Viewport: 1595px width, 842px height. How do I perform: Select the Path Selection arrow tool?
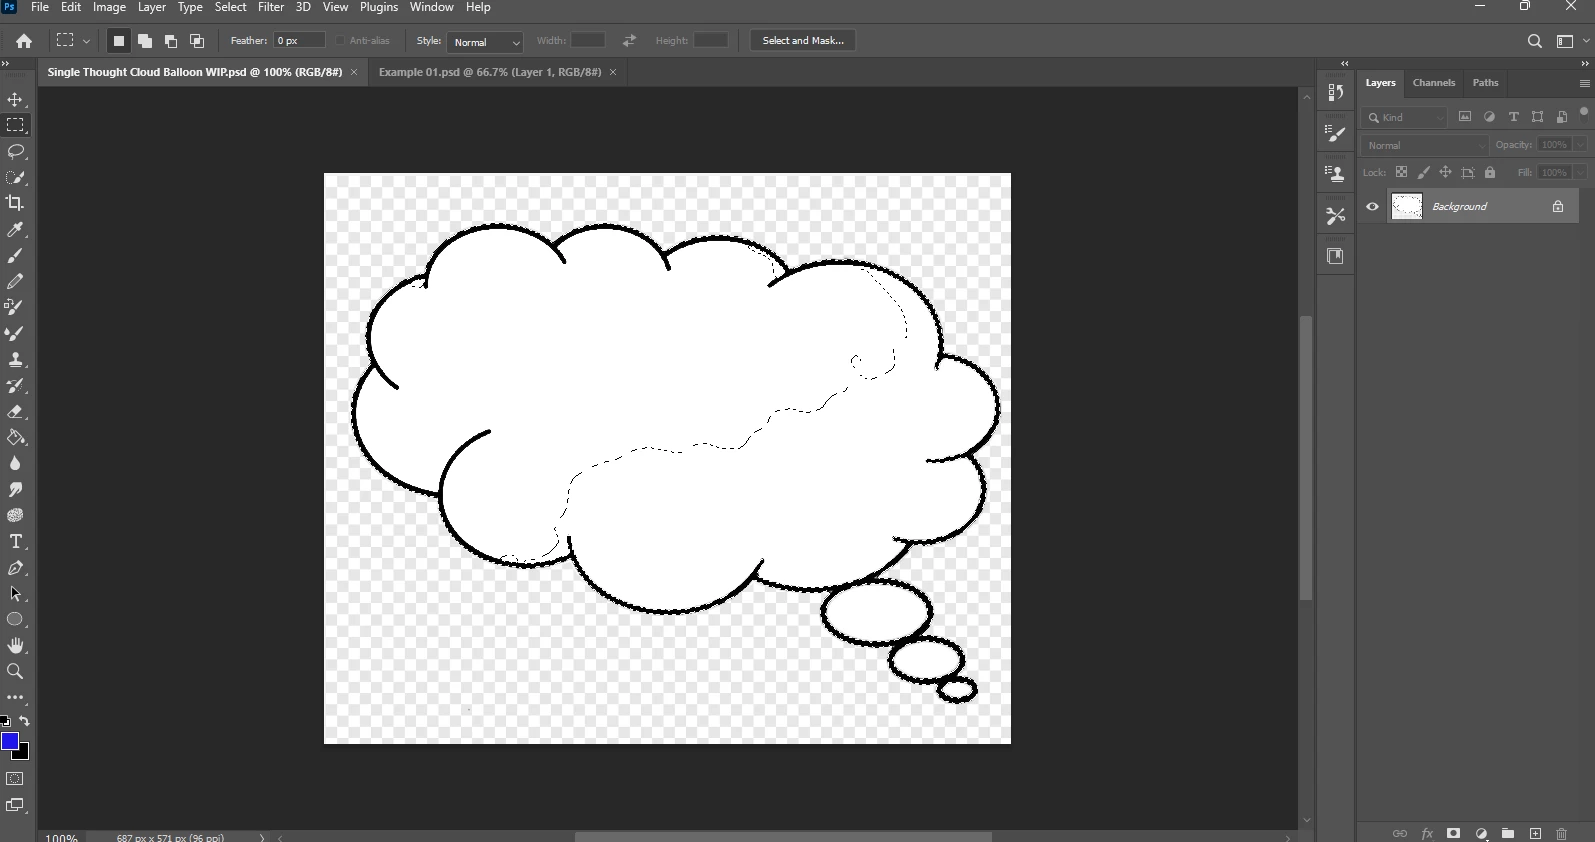(x=15, y=593)
